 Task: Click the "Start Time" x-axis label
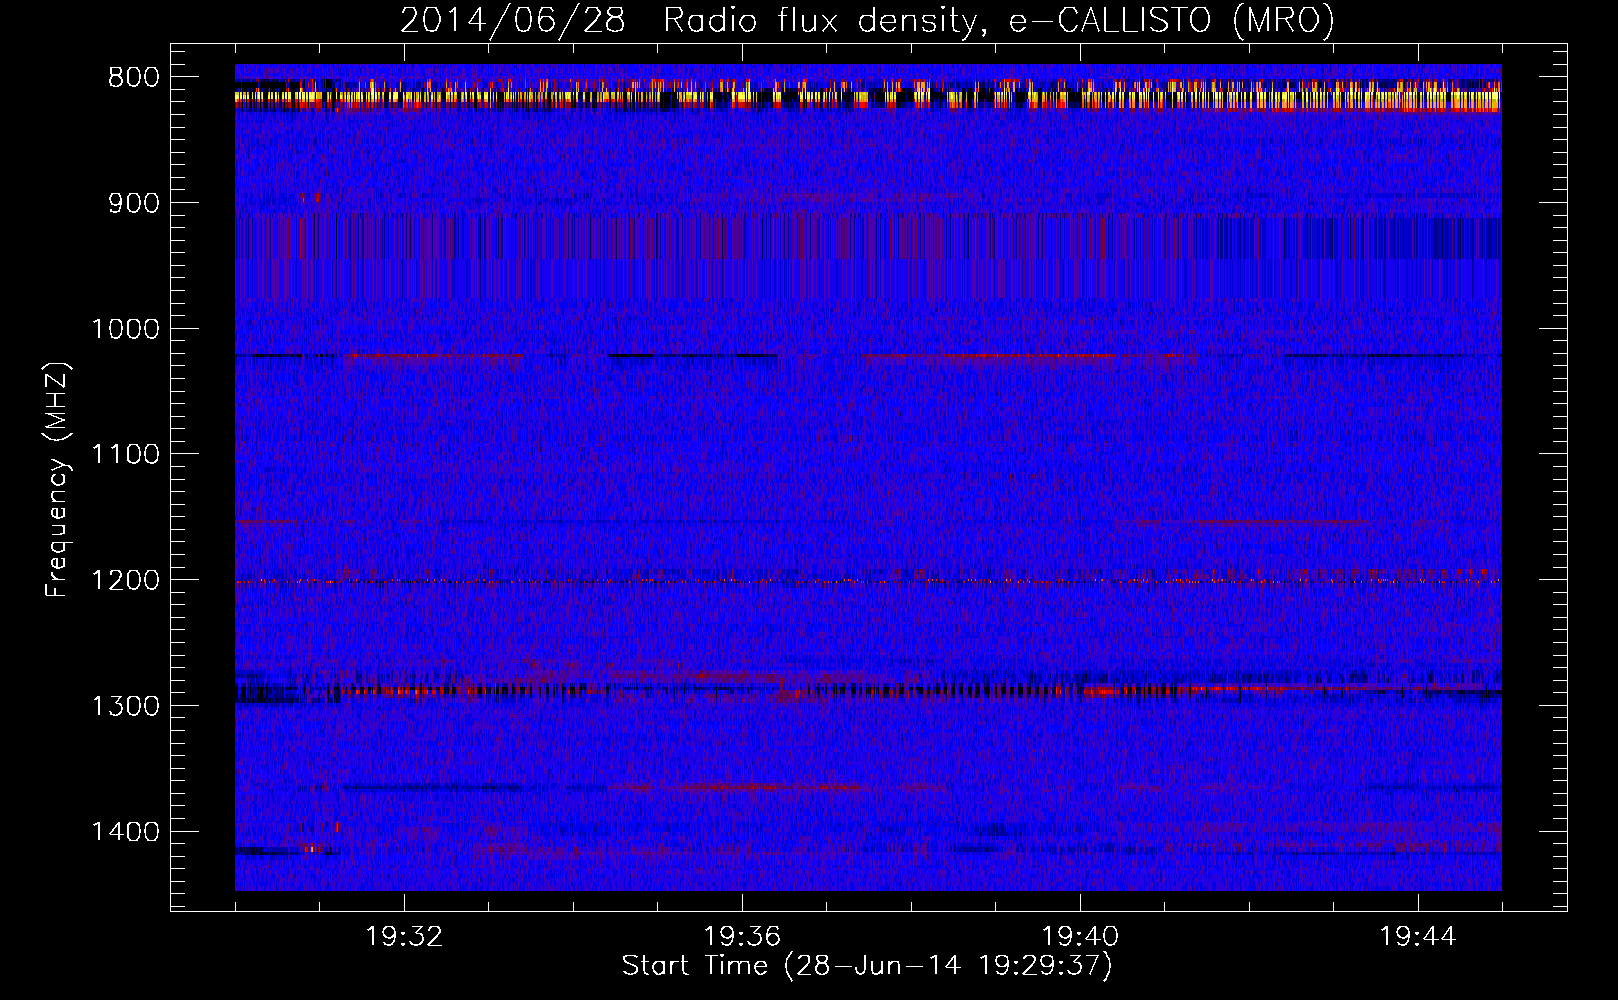coord(867,966)
